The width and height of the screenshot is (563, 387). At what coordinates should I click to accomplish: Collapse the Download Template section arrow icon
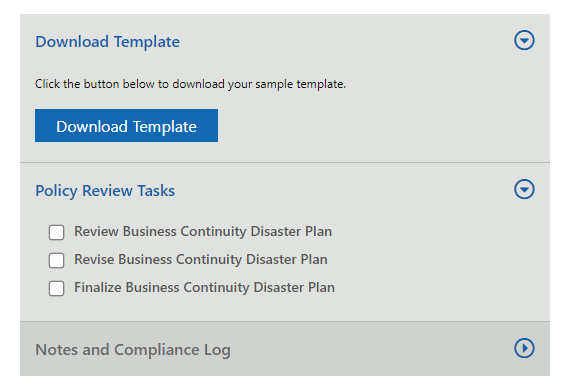[524, 40]
